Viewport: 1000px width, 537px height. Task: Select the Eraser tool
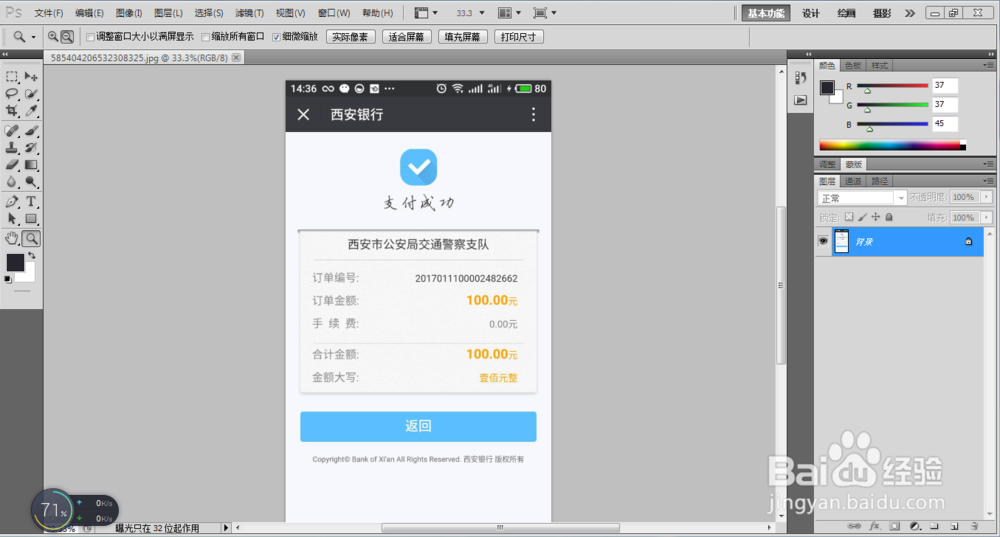(x=12, y=165)
